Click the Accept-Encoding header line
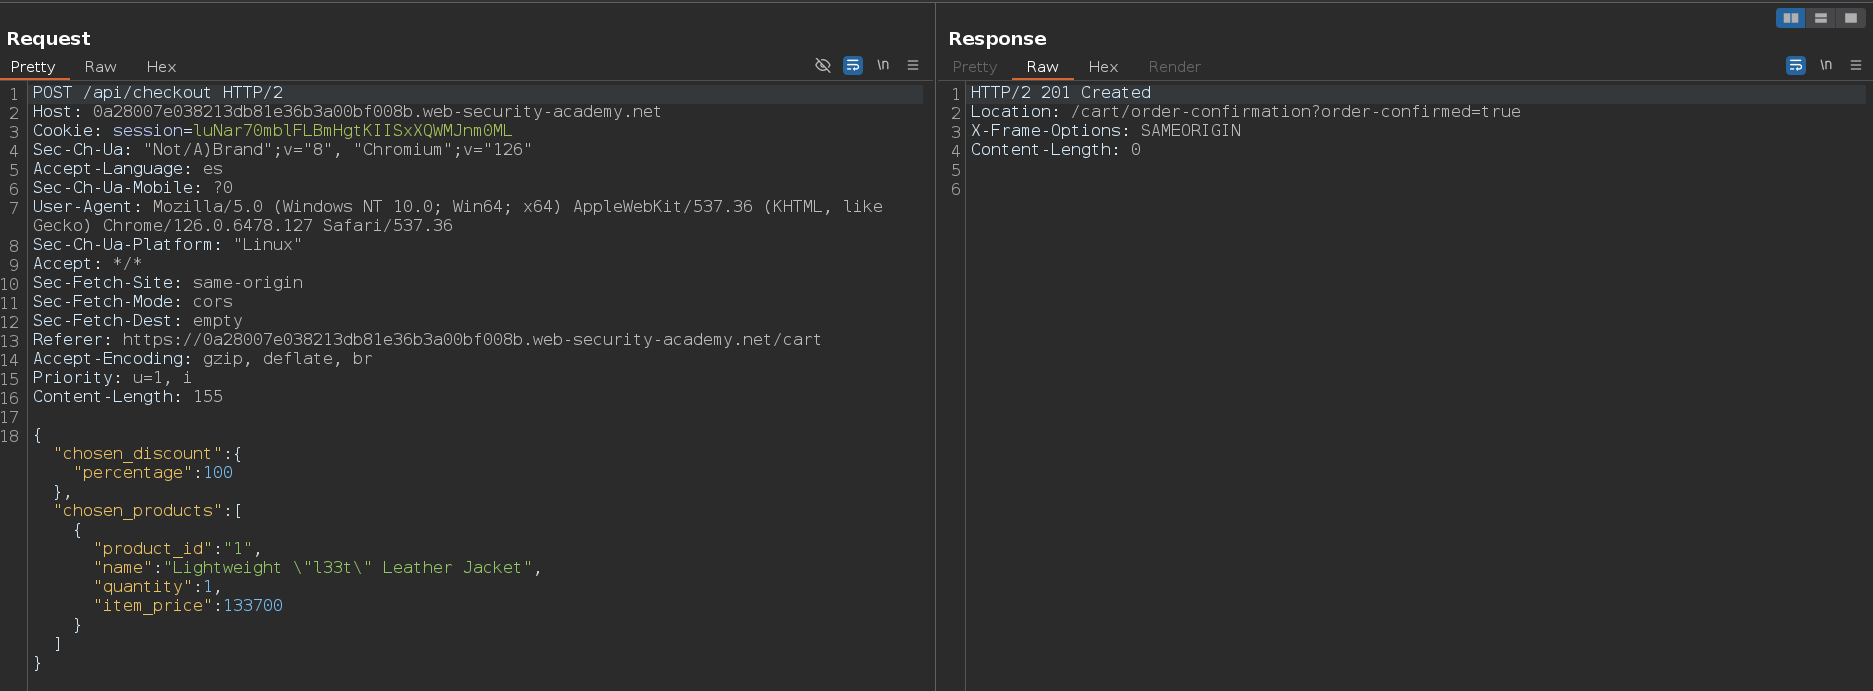The width and height of the screenshot is (1873, 691). 203,359
